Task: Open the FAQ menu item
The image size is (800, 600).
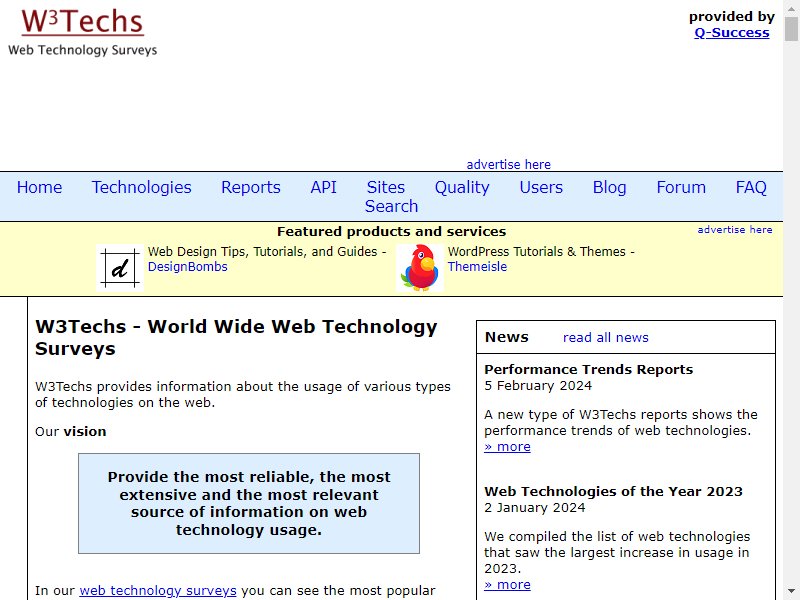Action: pyautogui.click(x=751, y=187)
